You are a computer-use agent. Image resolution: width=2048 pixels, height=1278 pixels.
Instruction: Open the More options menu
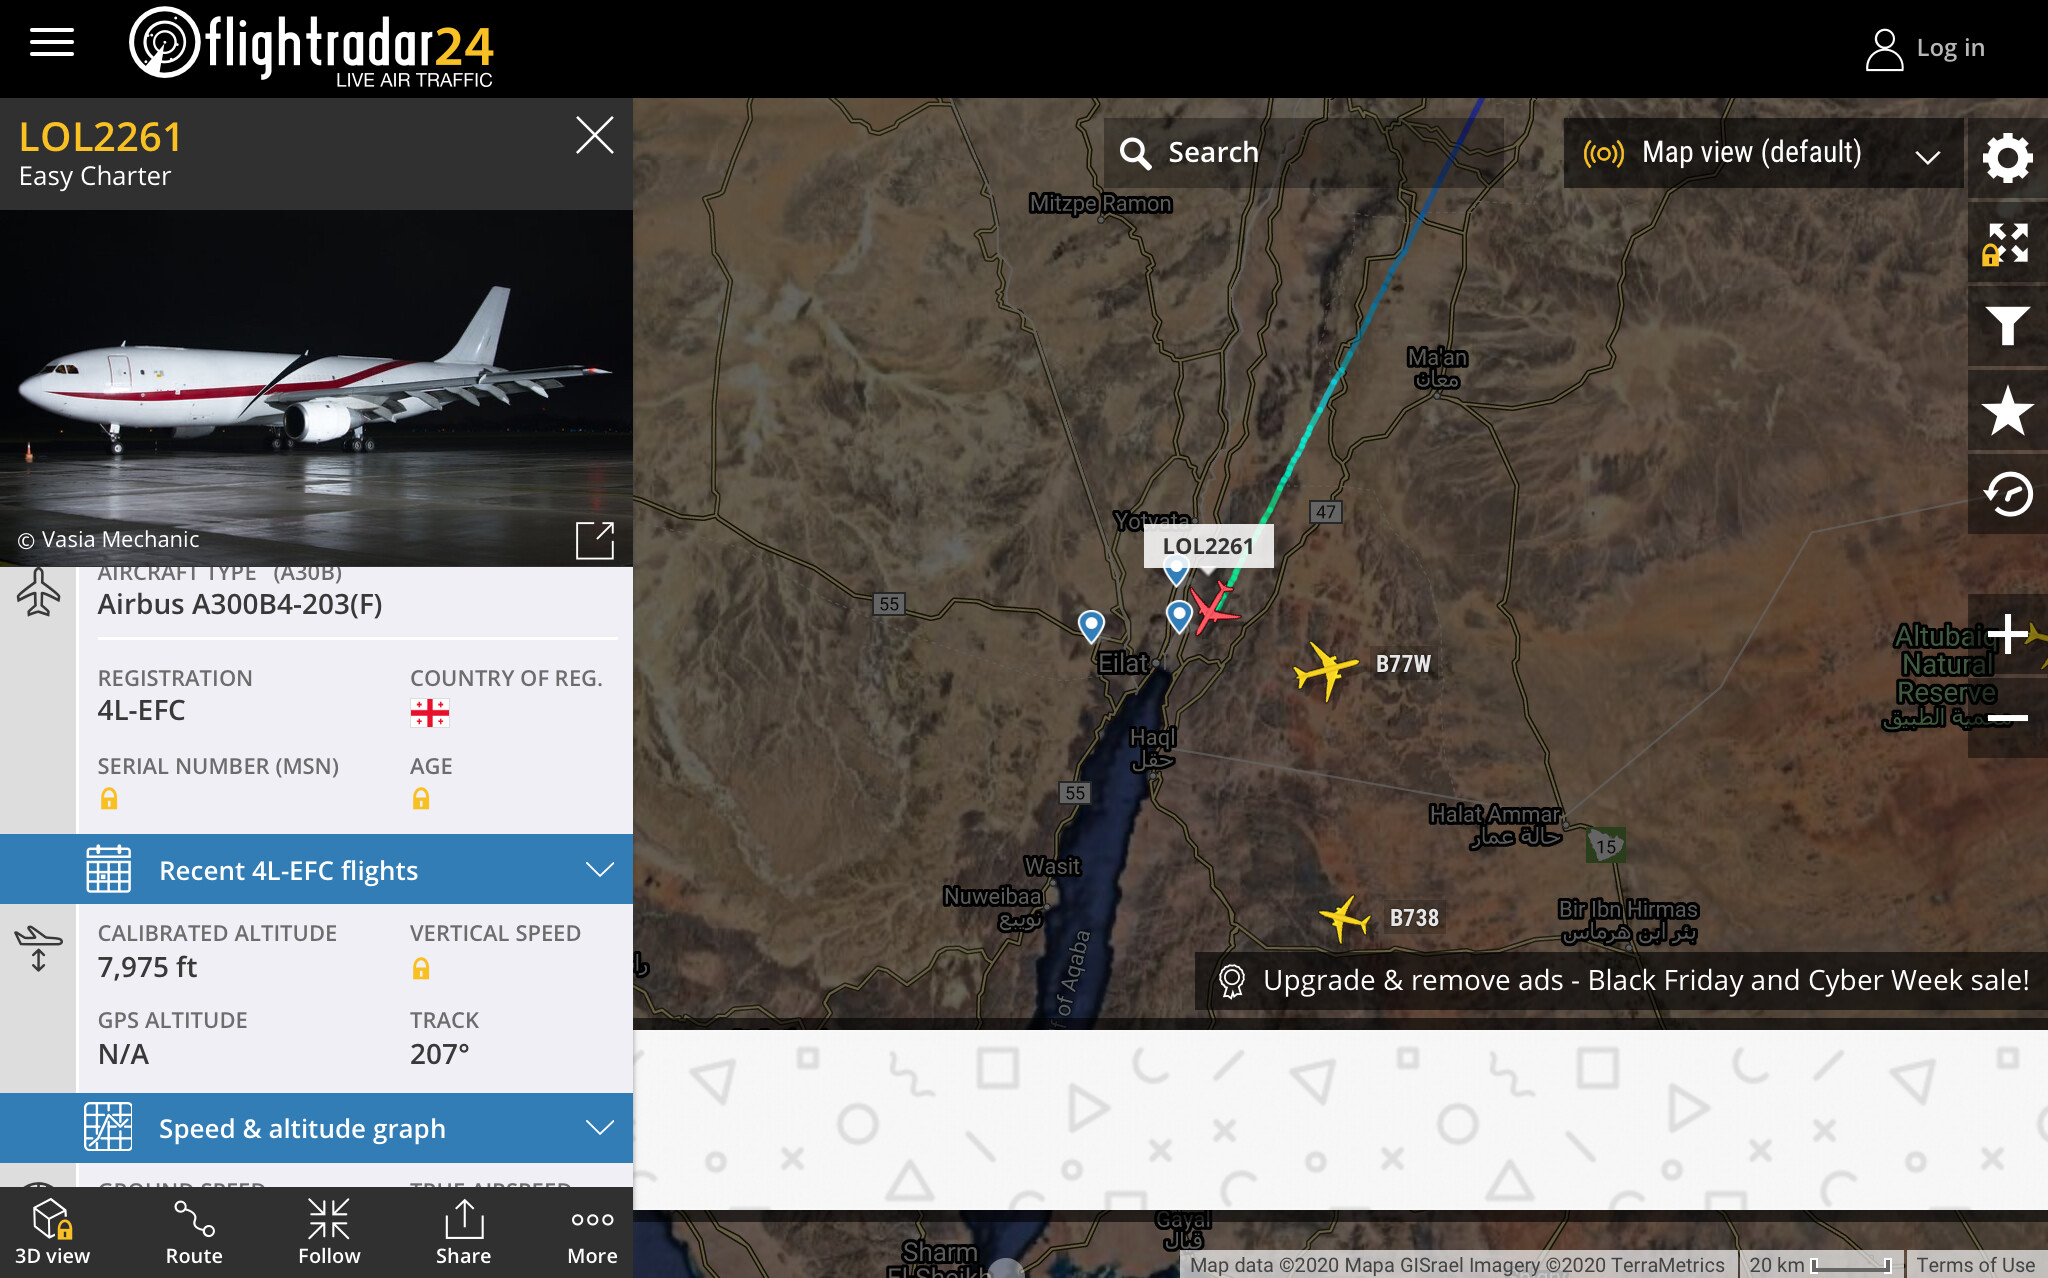click(593, 1232)
